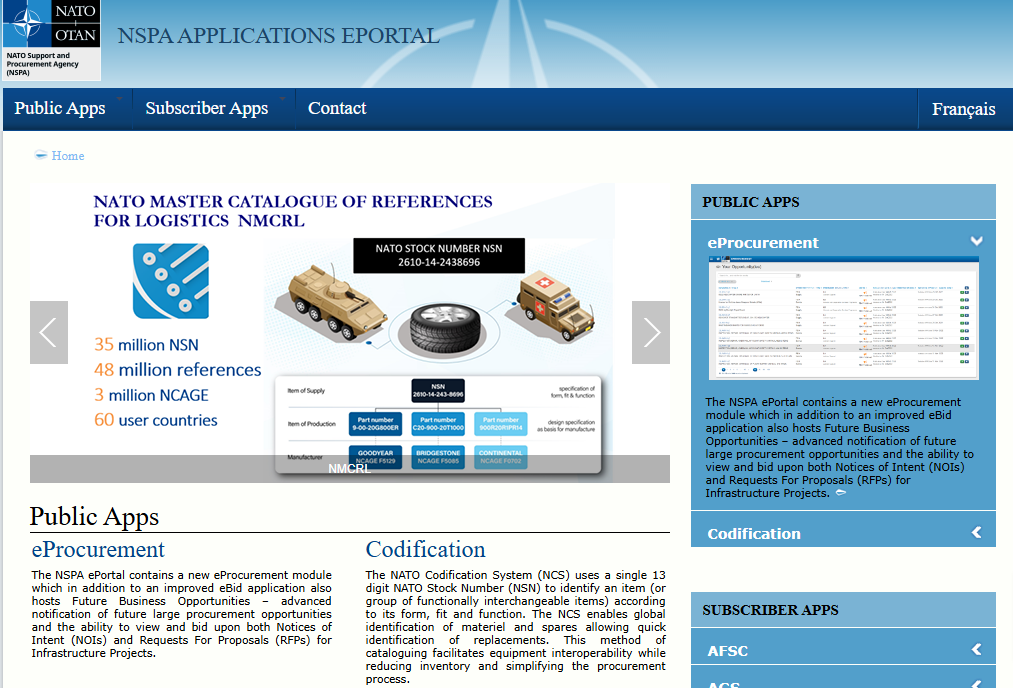Show previous slide in the carousel
Viewport: 1013px width, 688px height.
coord(48,332)
